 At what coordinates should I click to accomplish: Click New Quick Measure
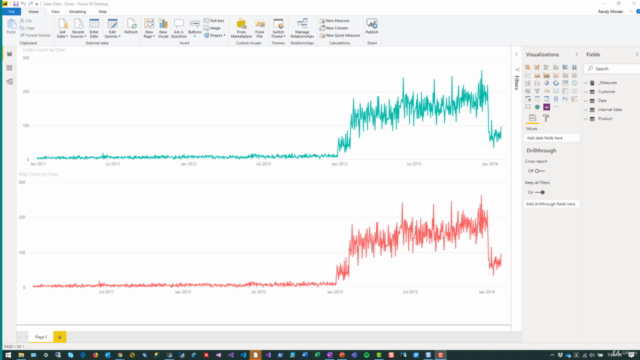pos(340,36)
